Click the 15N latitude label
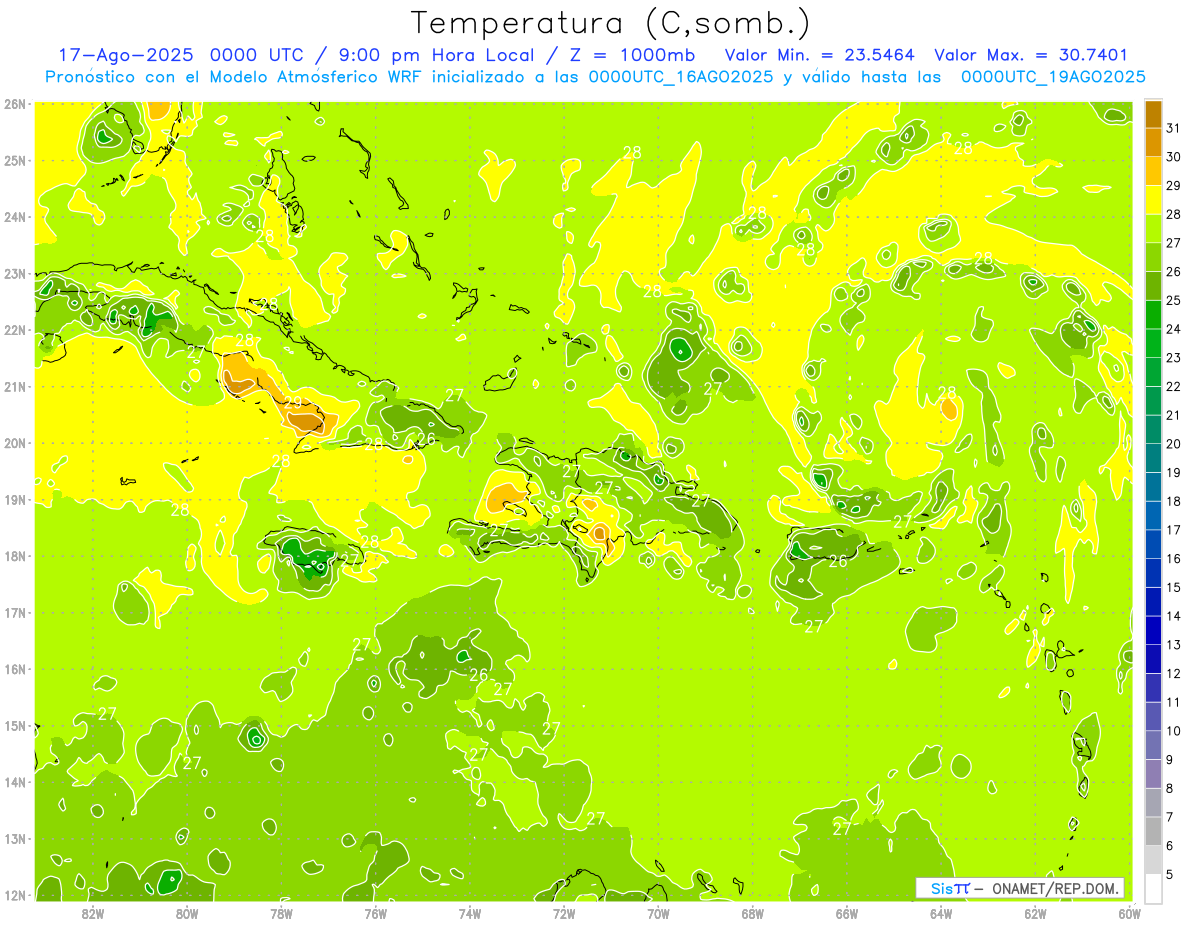 15,725
